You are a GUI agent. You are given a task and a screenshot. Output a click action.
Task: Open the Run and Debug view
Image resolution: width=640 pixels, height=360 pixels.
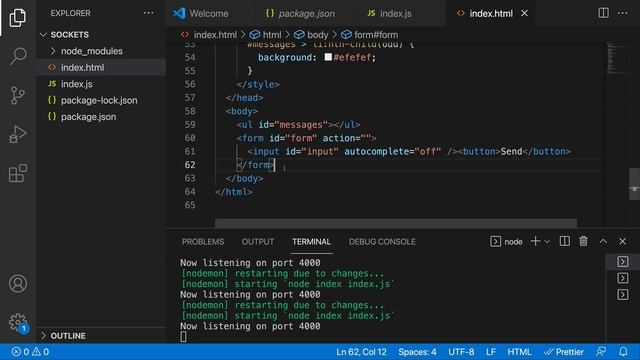click(x=18, y=134)
